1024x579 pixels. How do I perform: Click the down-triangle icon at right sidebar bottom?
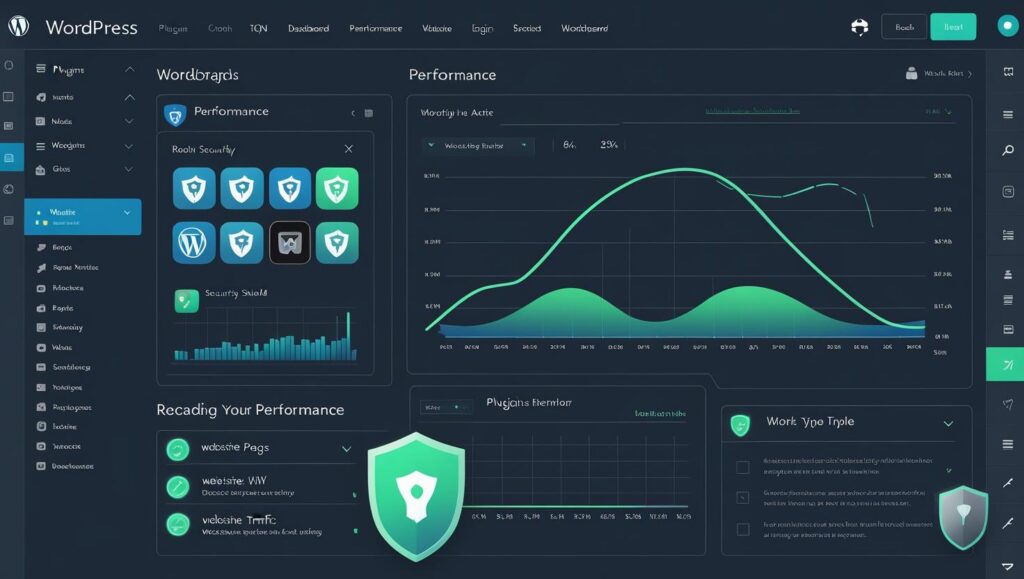click(x=1008, y=567)
